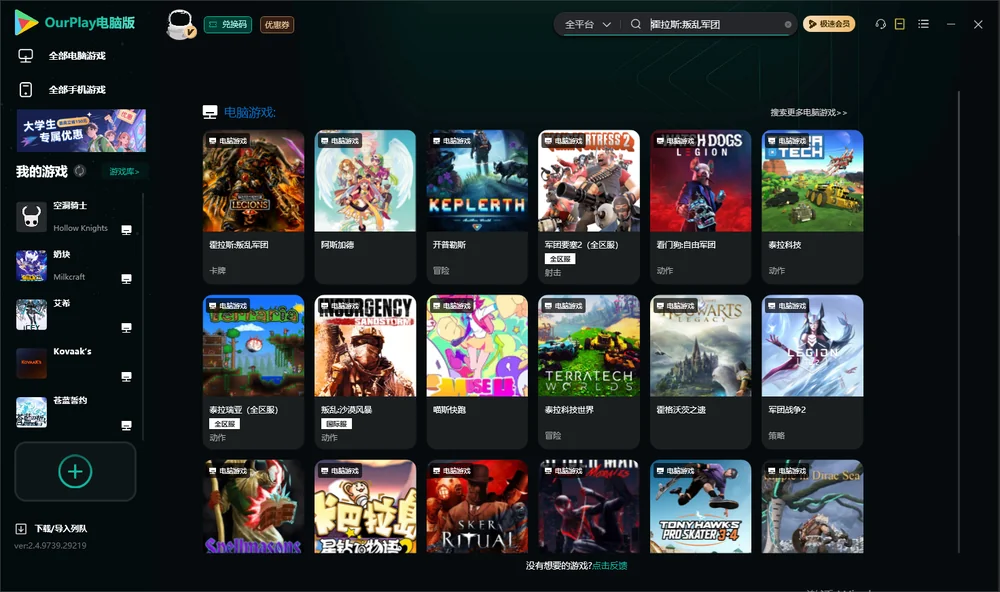Open the hamburger list menu icon
Screen dimensions: 1000x592
(923, 24)
